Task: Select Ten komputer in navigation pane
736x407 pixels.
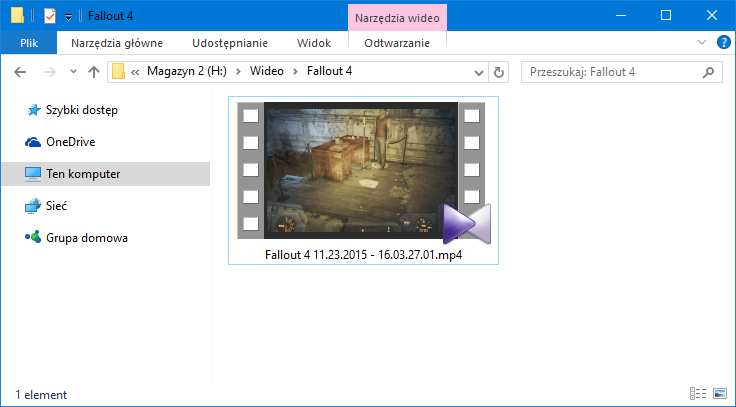Action: [83, 174]
